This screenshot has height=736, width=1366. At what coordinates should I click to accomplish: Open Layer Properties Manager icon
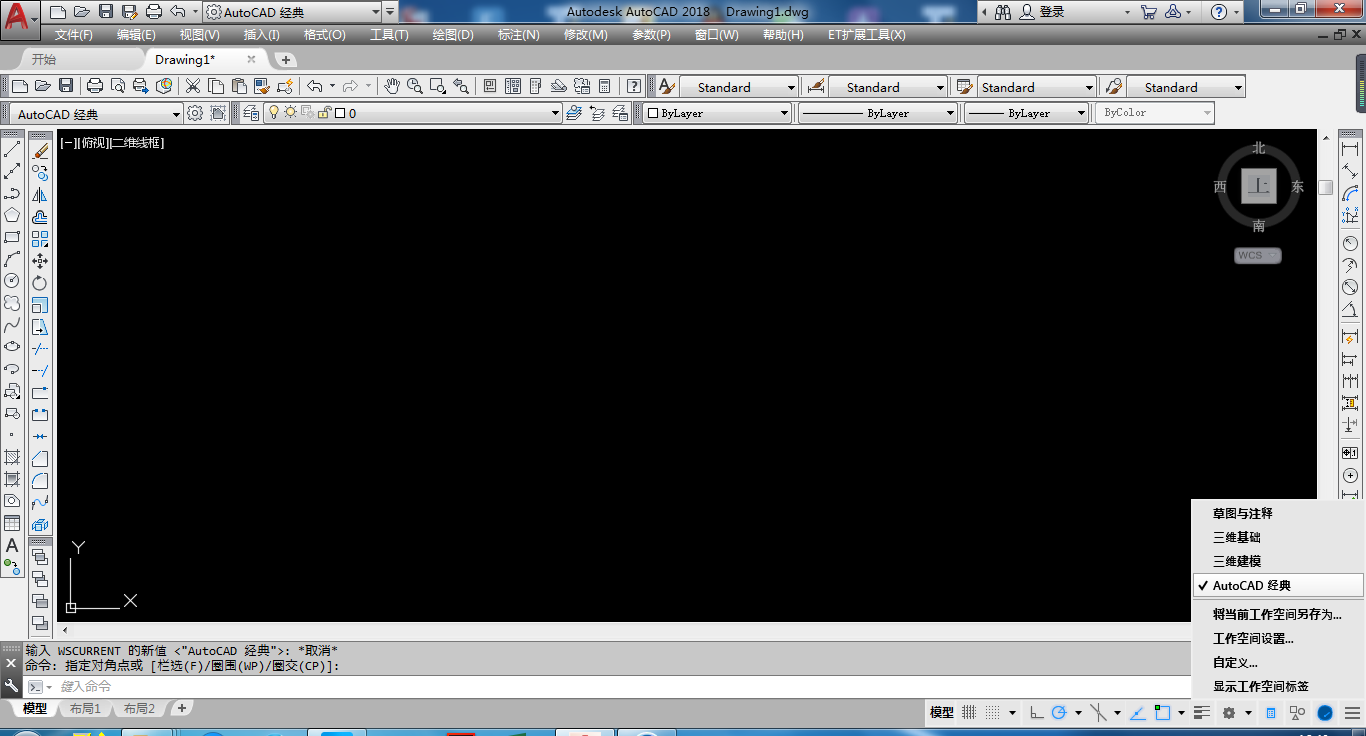click(x=250, y=113)
